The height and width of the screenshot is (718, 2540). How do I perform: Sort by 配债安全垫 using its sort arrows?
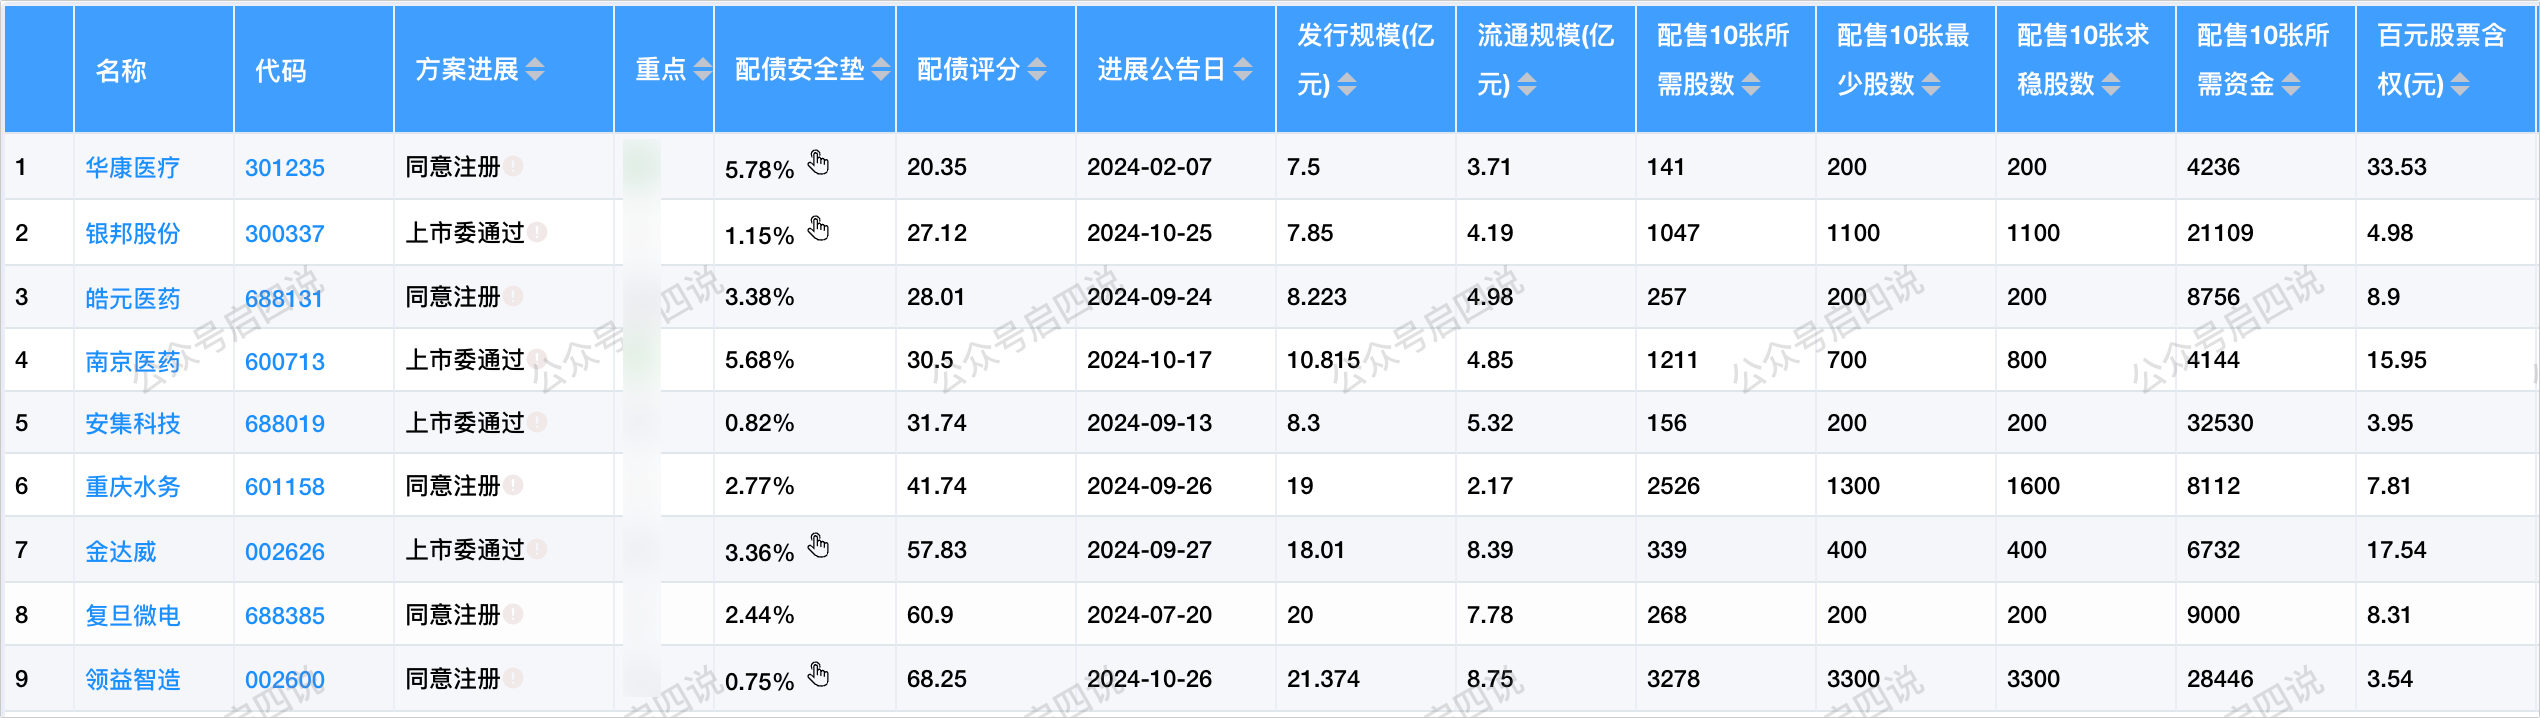(x=881, y=69)
